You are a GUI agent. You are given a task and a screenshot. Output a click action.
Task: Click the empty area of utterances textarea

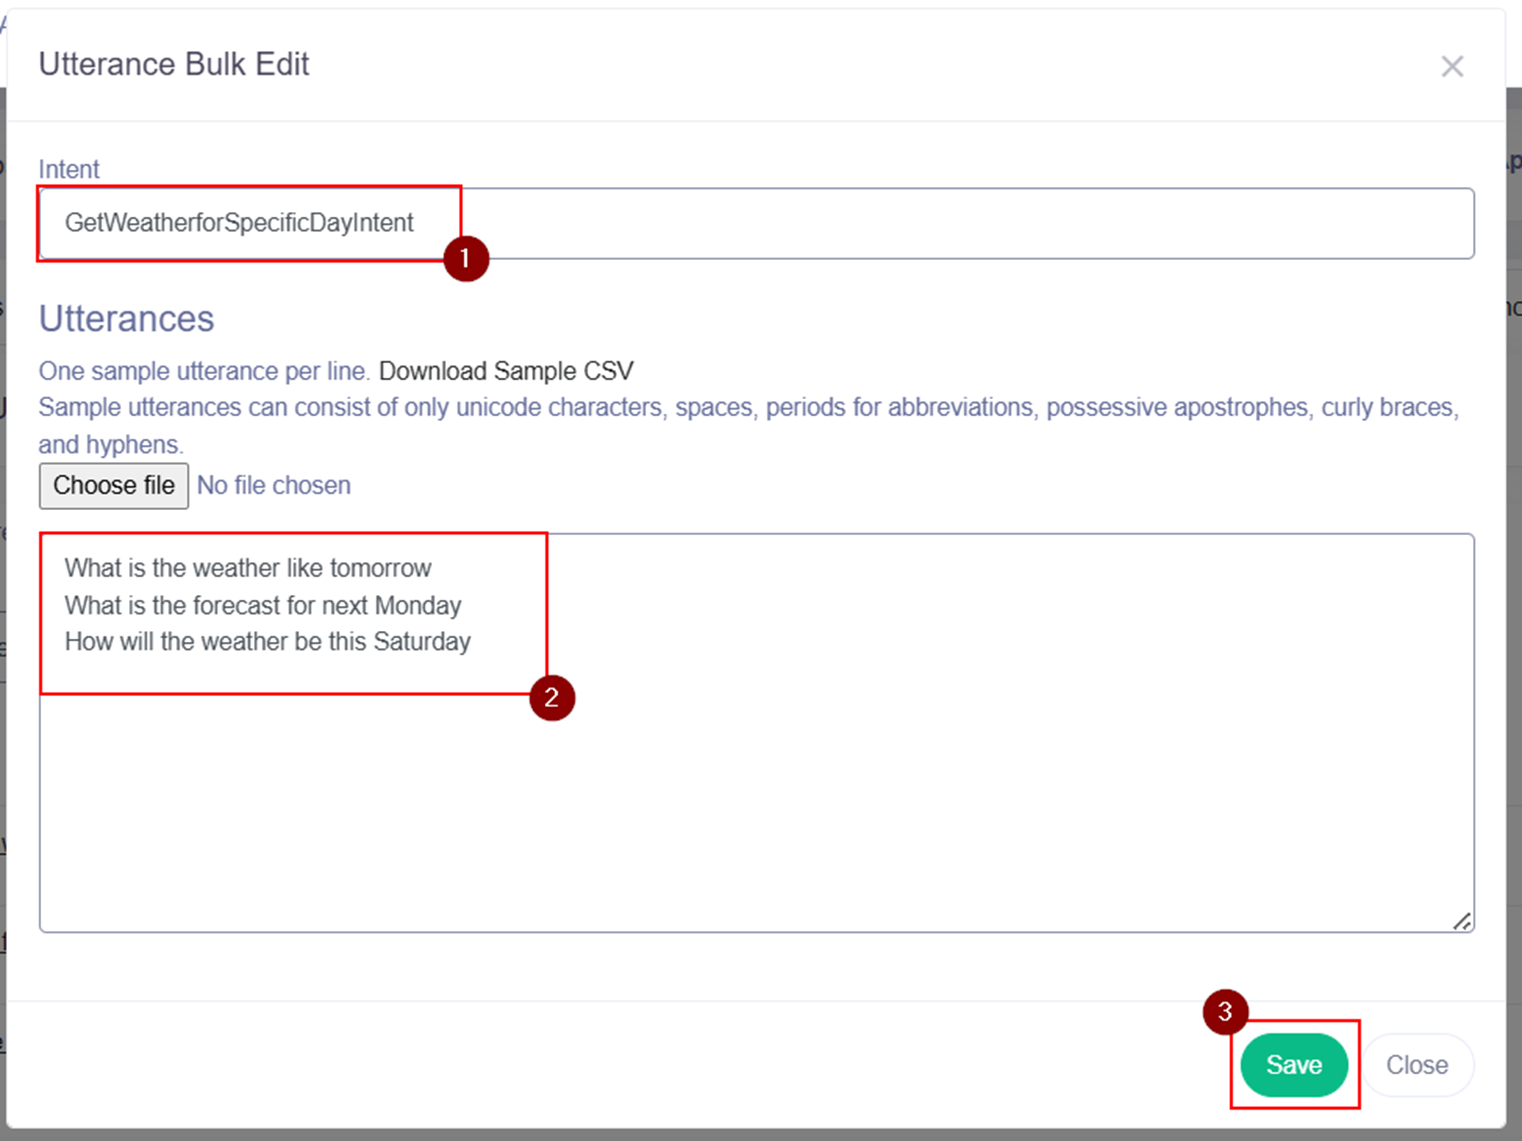point(900,800)
